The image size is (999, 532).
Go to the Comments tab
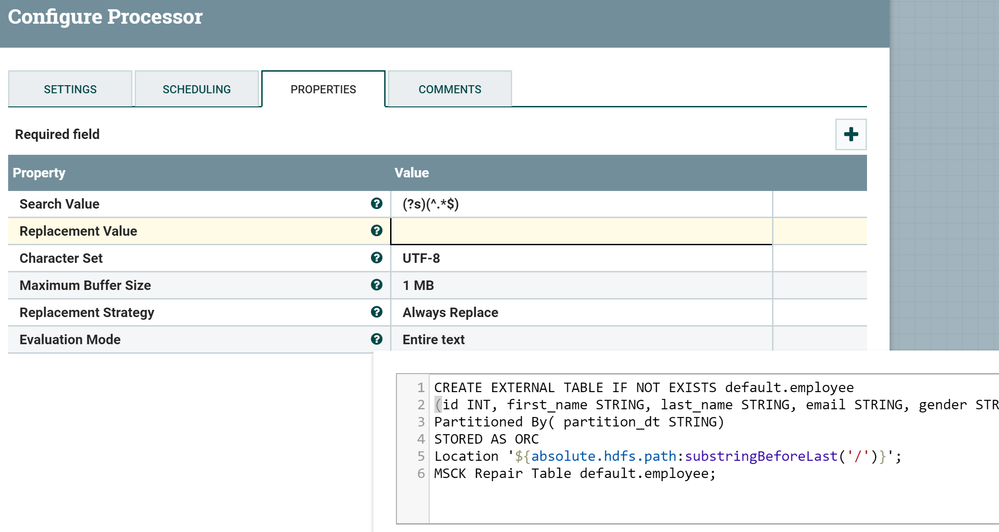click(450, 89)
